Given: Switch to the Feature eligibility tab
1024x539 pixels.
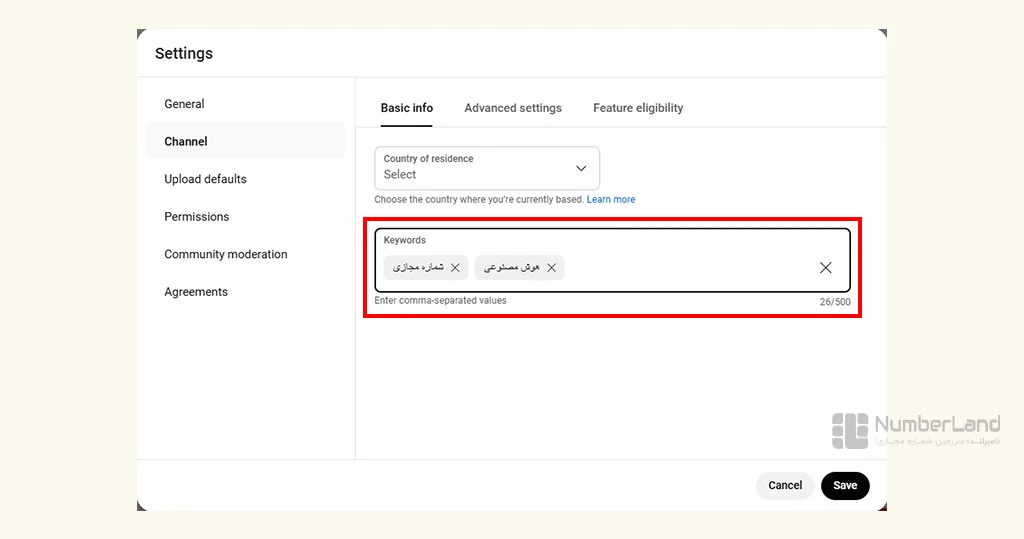Looking at the screenshot, I should click(x=638, y=108).
